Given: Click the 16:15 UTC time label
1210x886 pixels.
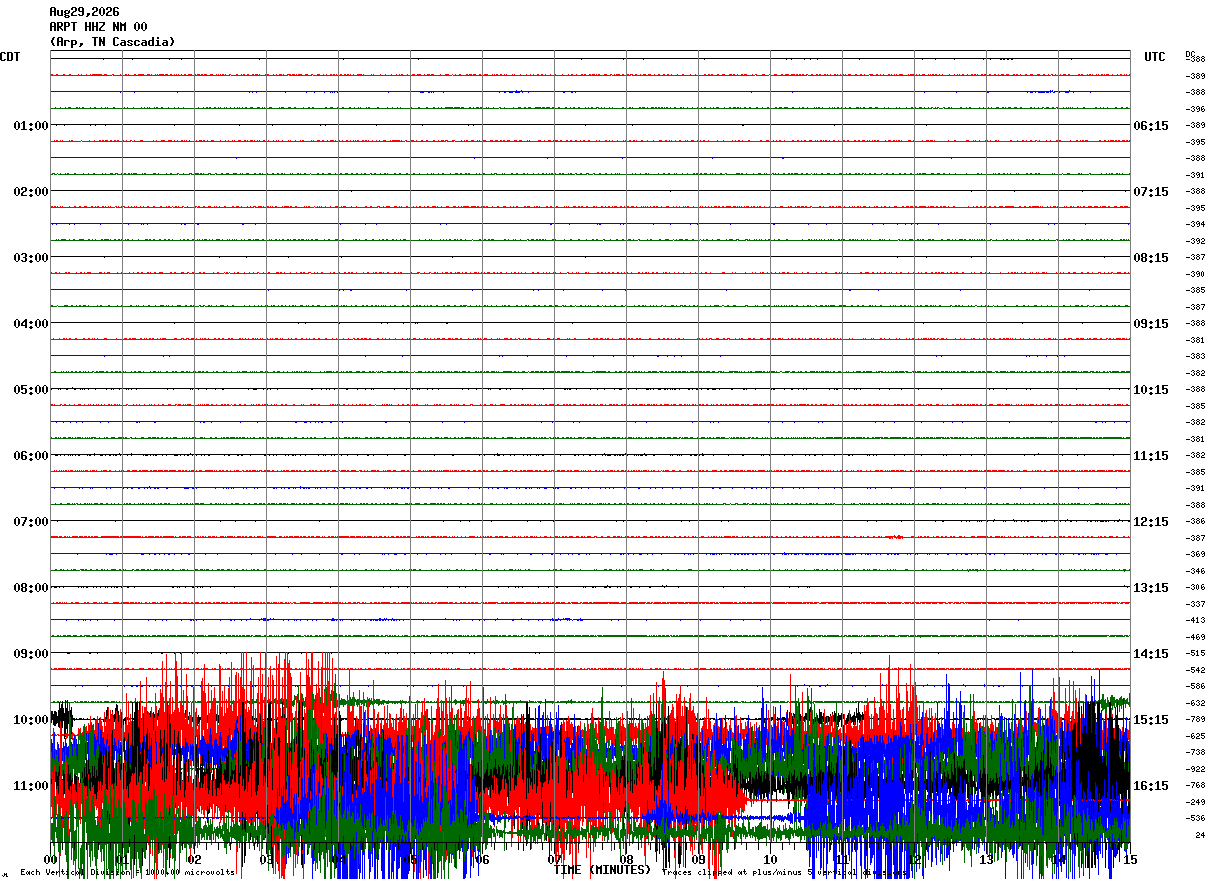Looking at the screenshot, I should (1150, 786).
